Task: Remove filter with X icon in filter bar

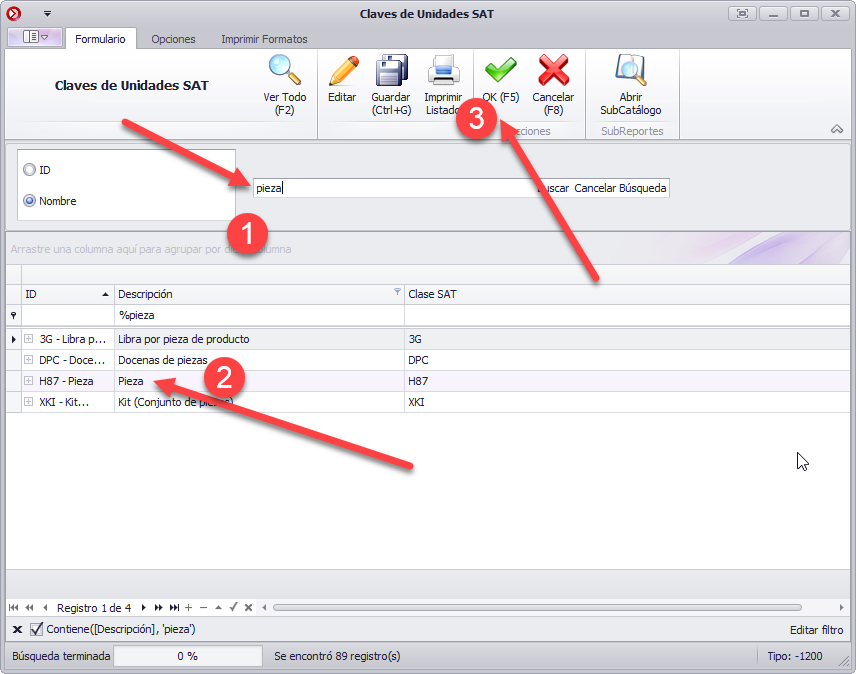Action: click(x=17, y=629)
